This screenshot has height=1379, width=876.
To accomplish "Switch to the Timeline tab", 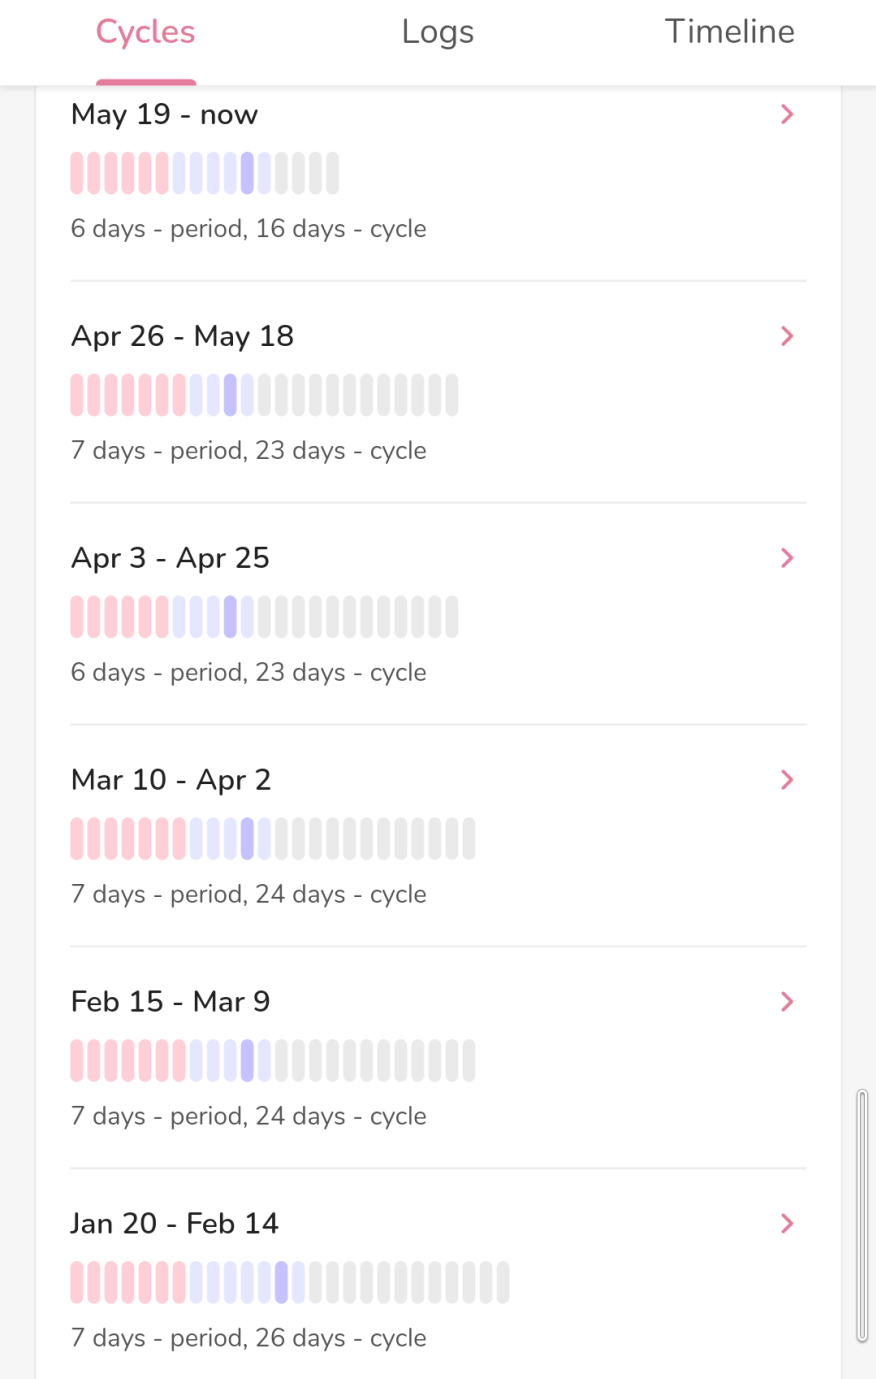I will (730, 32).
